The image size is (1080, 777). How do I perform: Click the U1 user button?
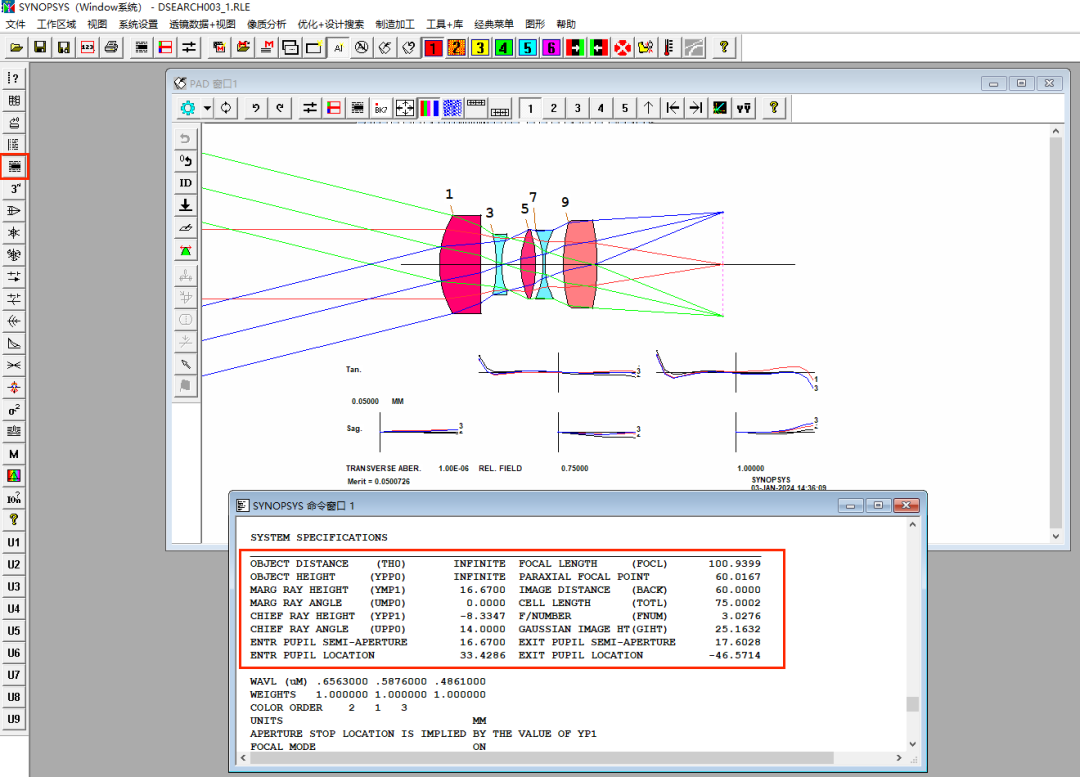click(14, 542)
